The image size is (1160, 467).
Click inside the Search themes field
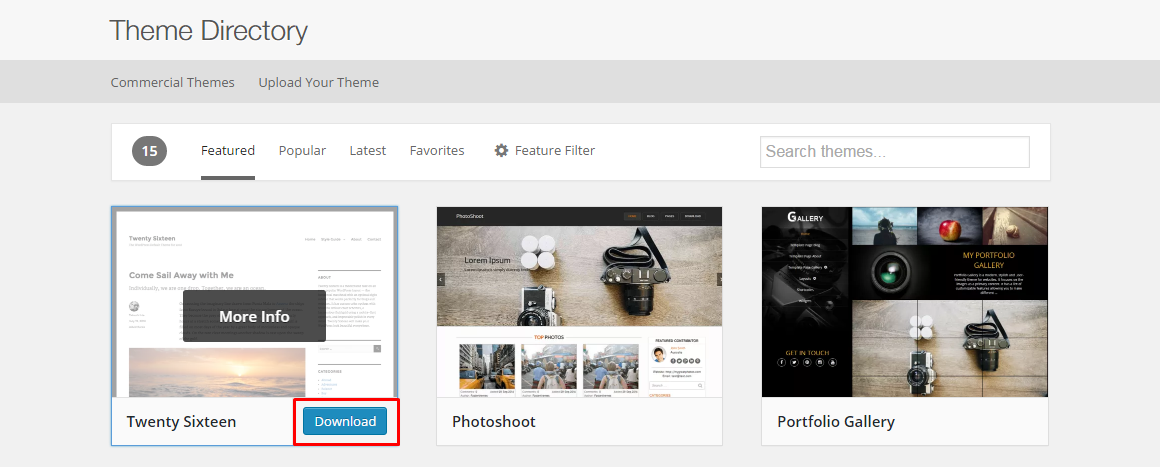tap(894, 152)
